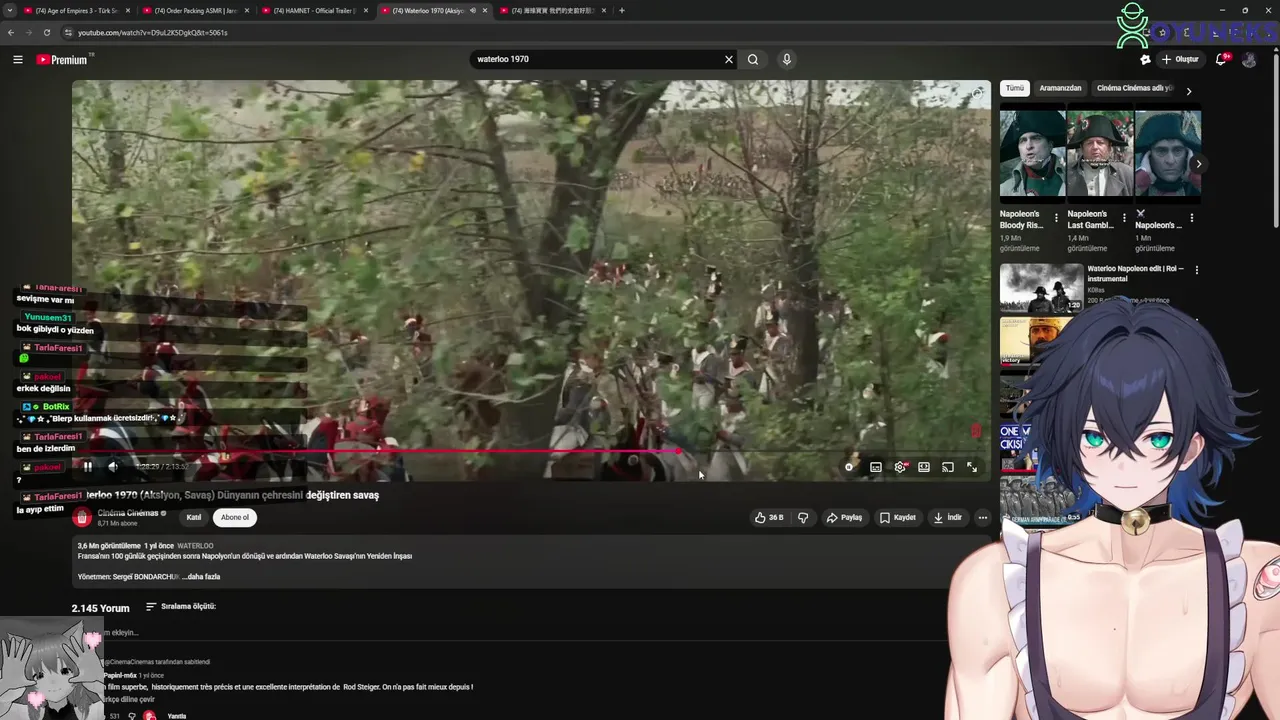This screenshot has width=1280, height=720.
Task: Open the YouTube hamburger guide menu
Action: coord(18,59)
